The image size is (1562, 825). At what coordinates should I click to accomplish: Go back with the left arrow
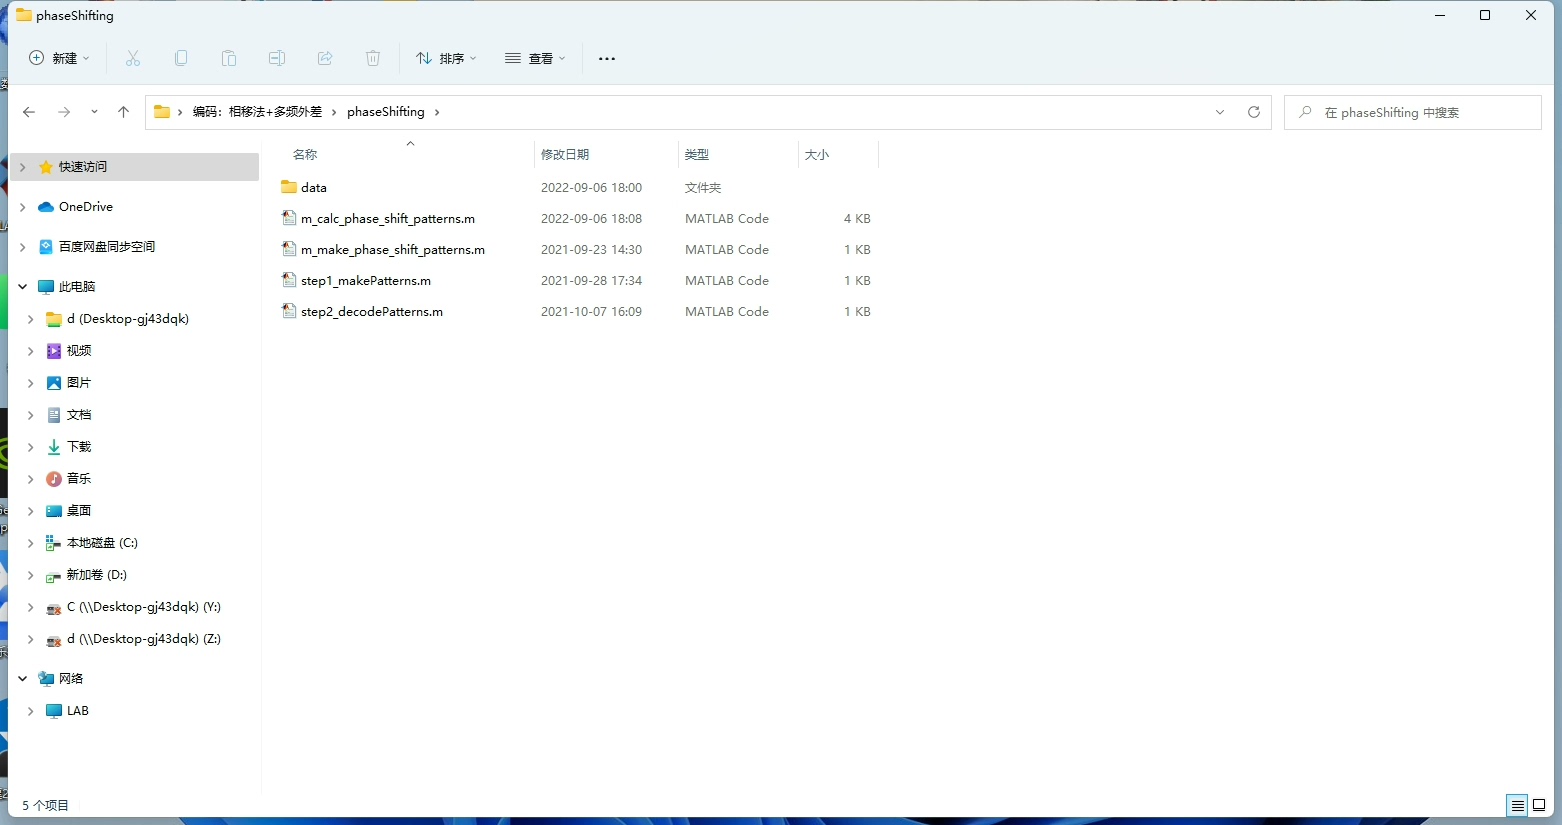click(29, 112)
